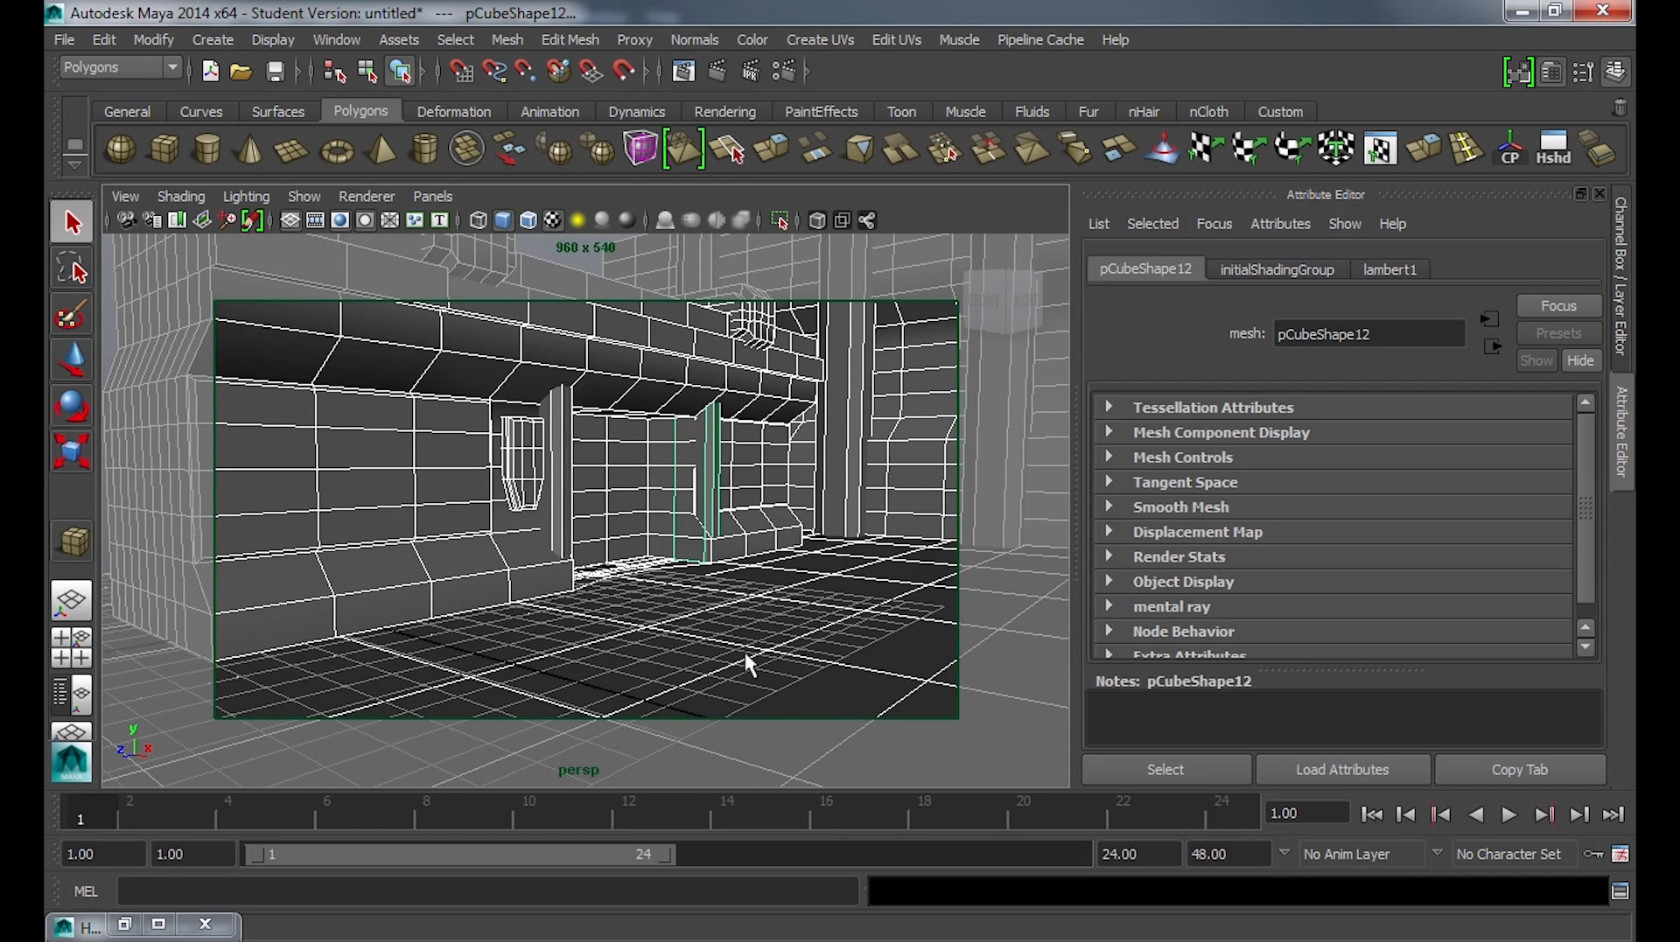
Task: Create a polygon sphere from the shelf
Action: [120, 150]
